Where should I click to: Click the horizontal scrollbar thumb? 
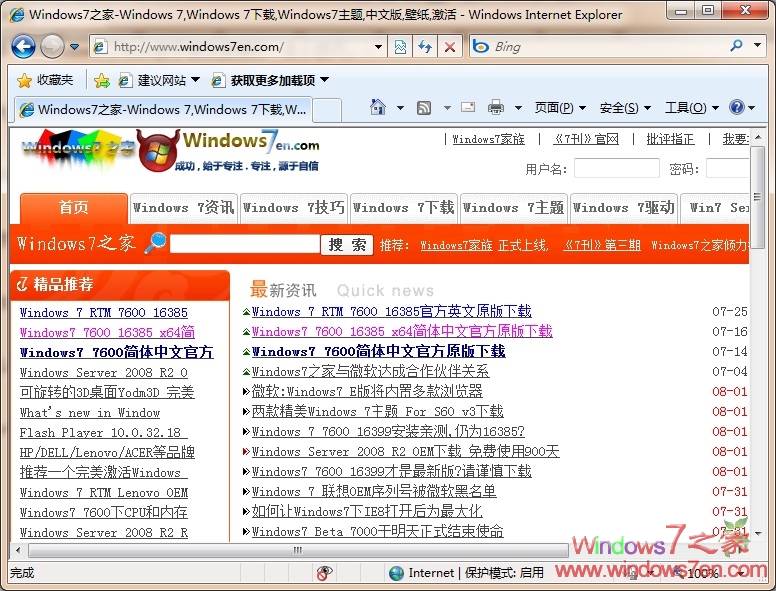pyautogui.click(x=298, y=550)
